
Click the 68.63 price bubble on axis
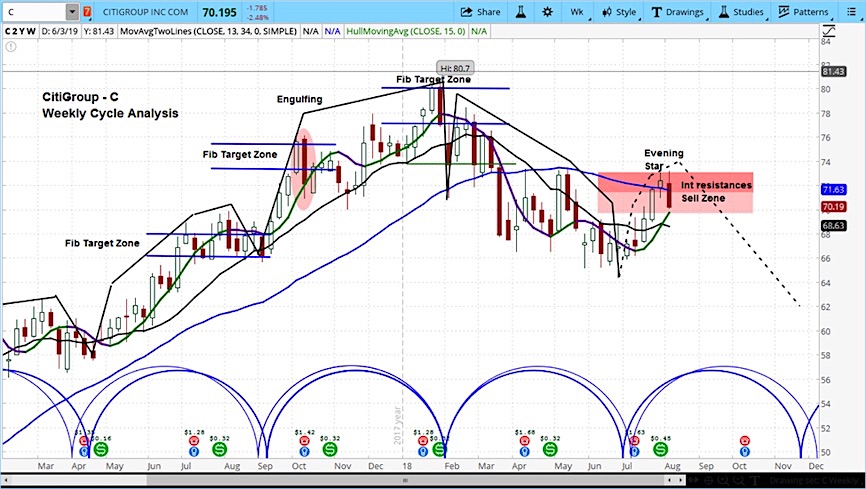coord(833,226)
